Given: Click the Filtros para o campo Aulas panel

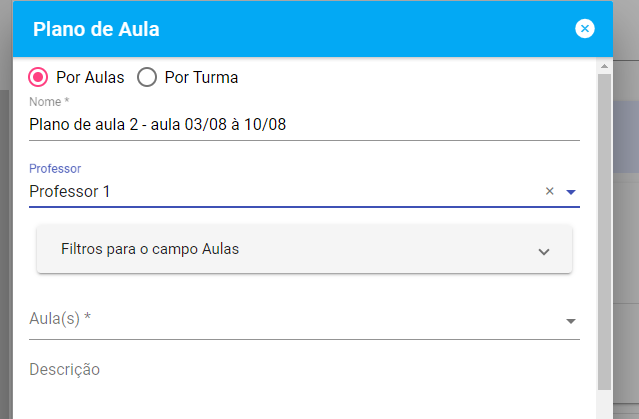Looking at the screenshot, I should (x=304, y=249).
